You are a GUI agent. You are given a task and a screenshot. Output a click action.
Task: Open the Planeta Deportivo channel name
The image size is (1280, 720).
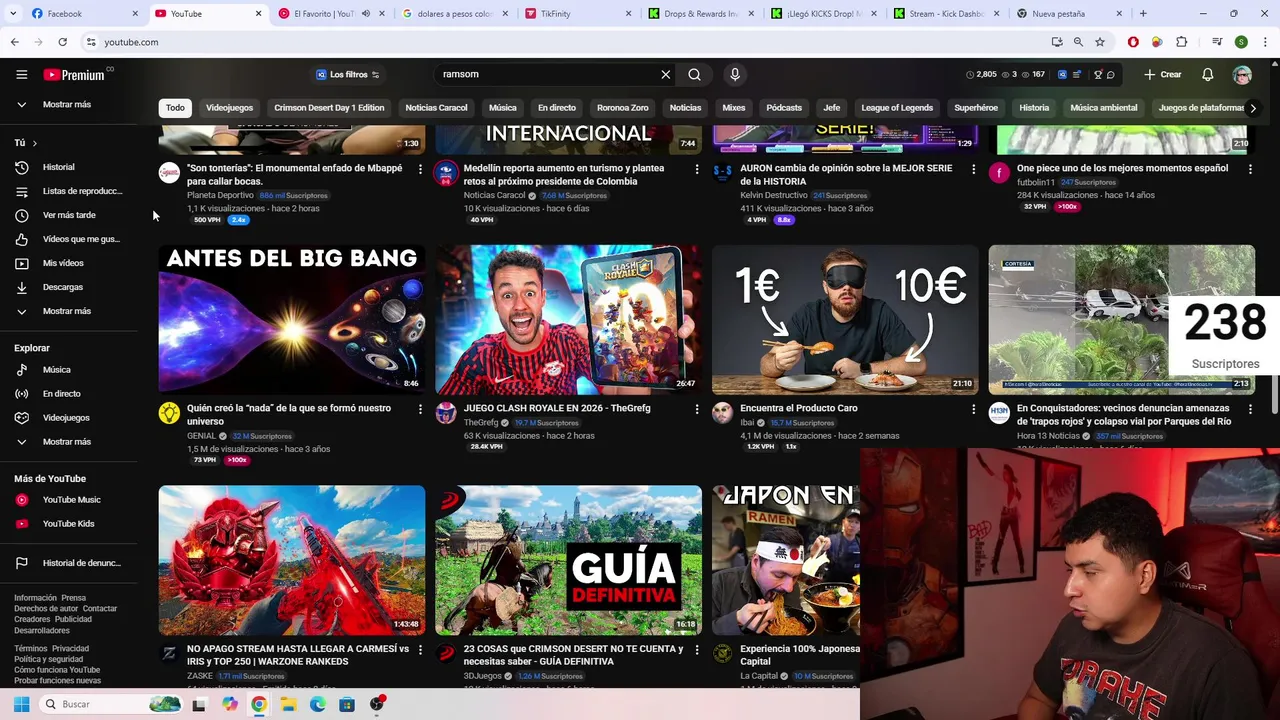tap(220, 196)
